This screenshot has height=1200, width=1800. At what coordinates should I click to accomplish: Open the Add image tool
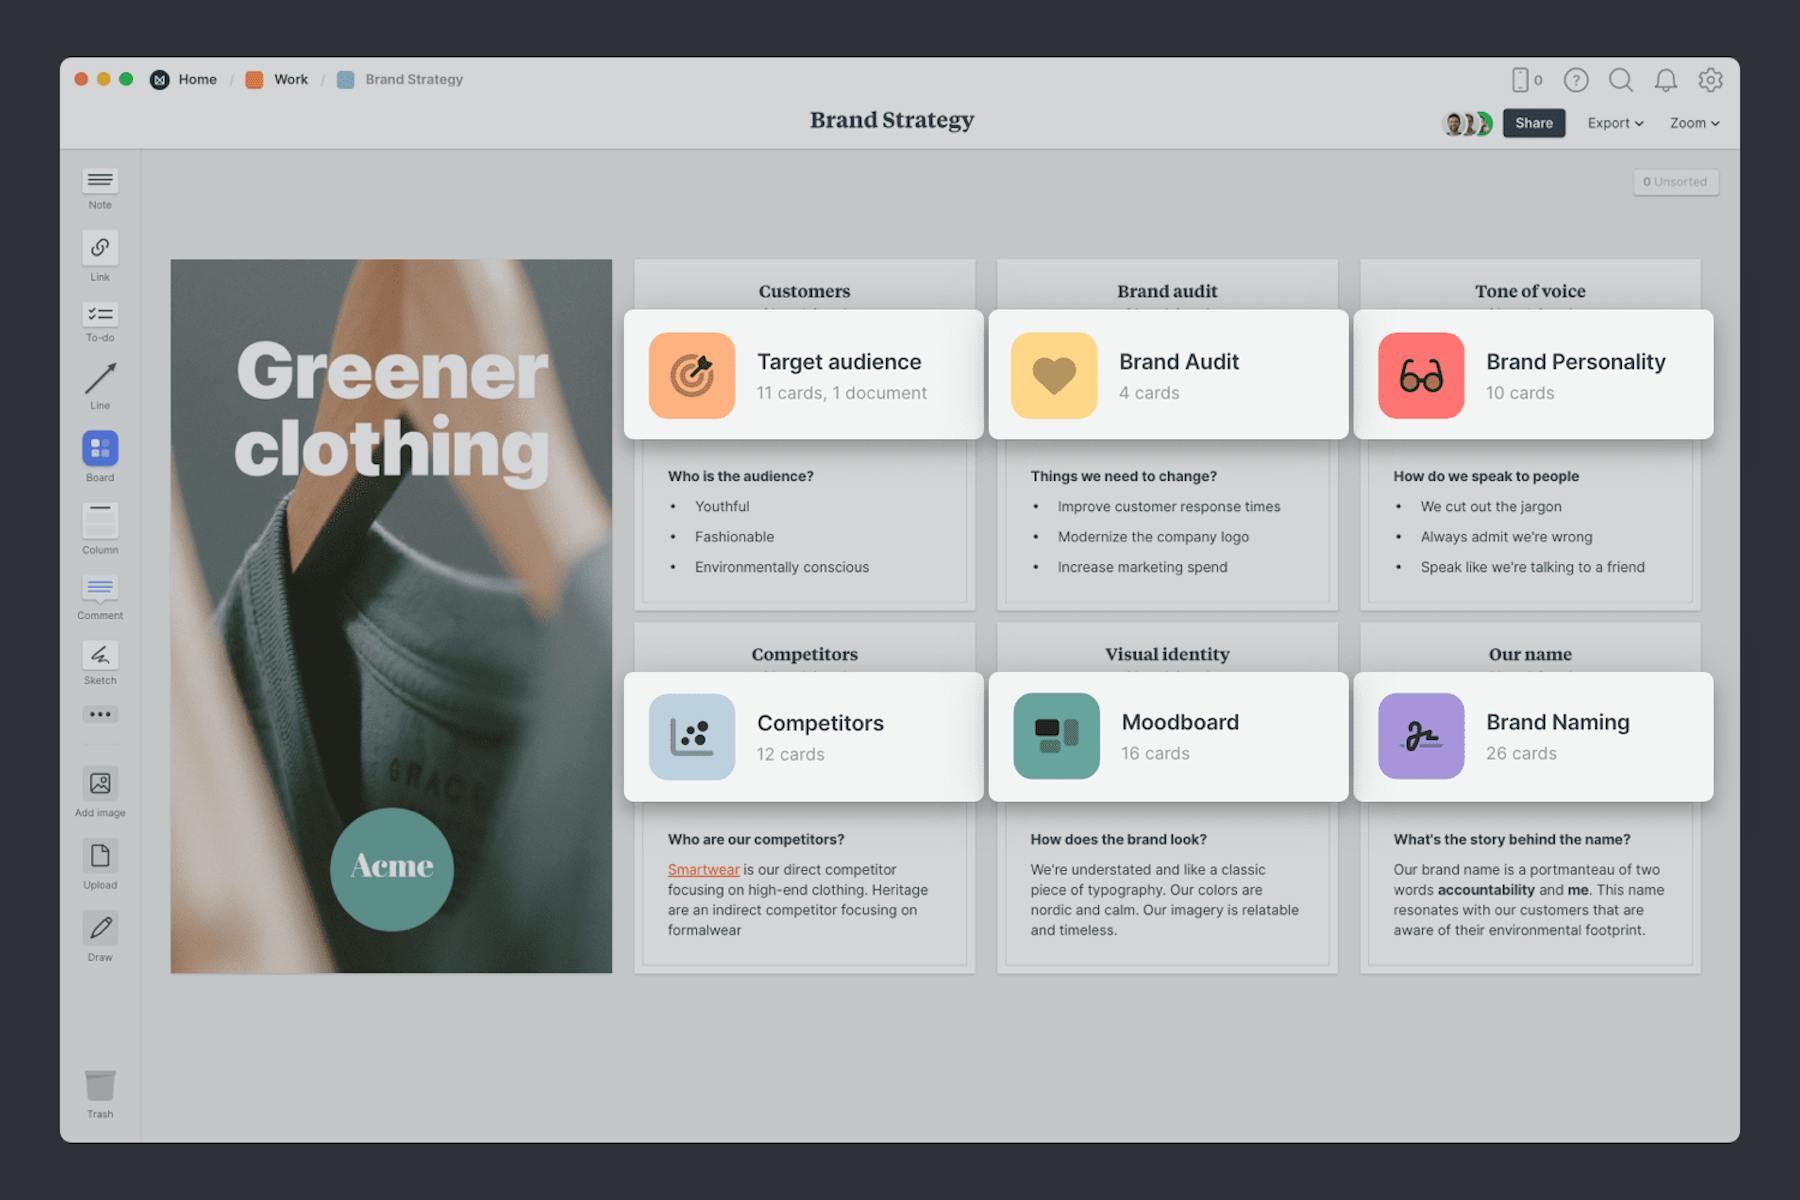click(x=99, y=785)
